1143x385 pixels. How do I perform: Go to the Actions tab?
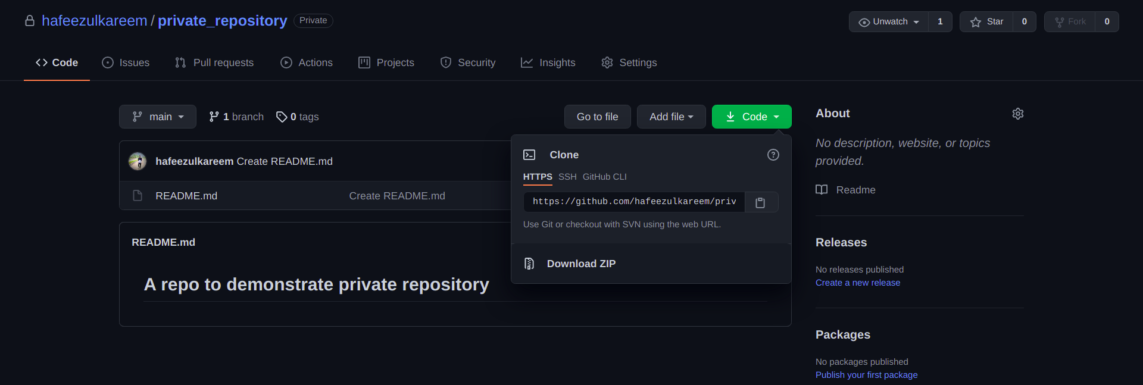click(306, 63)
